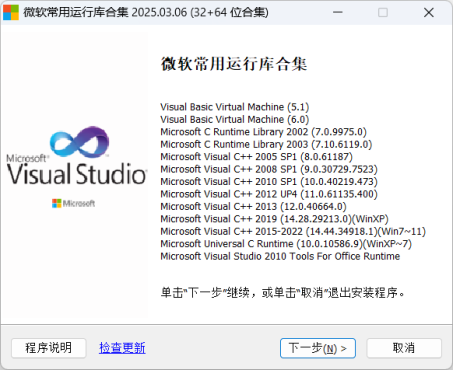Click the 取消 button
This screenshot has height=370, width=453.
pyautogui.click(x=404, y=348)
